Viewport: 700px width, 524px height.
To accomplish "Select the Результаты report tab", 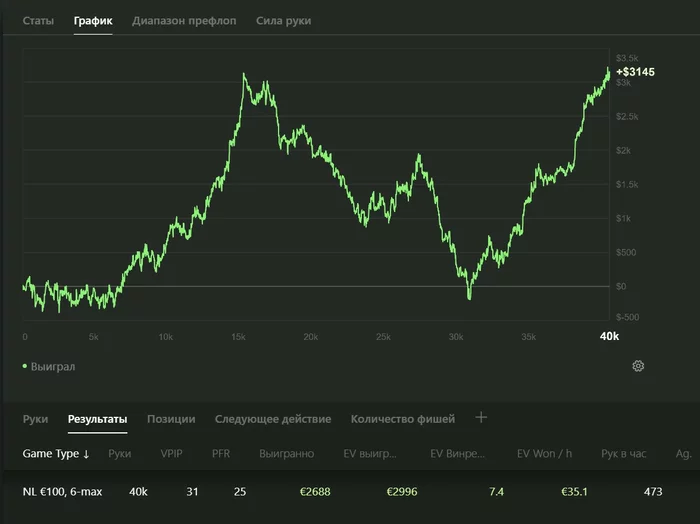I will 97,419.
